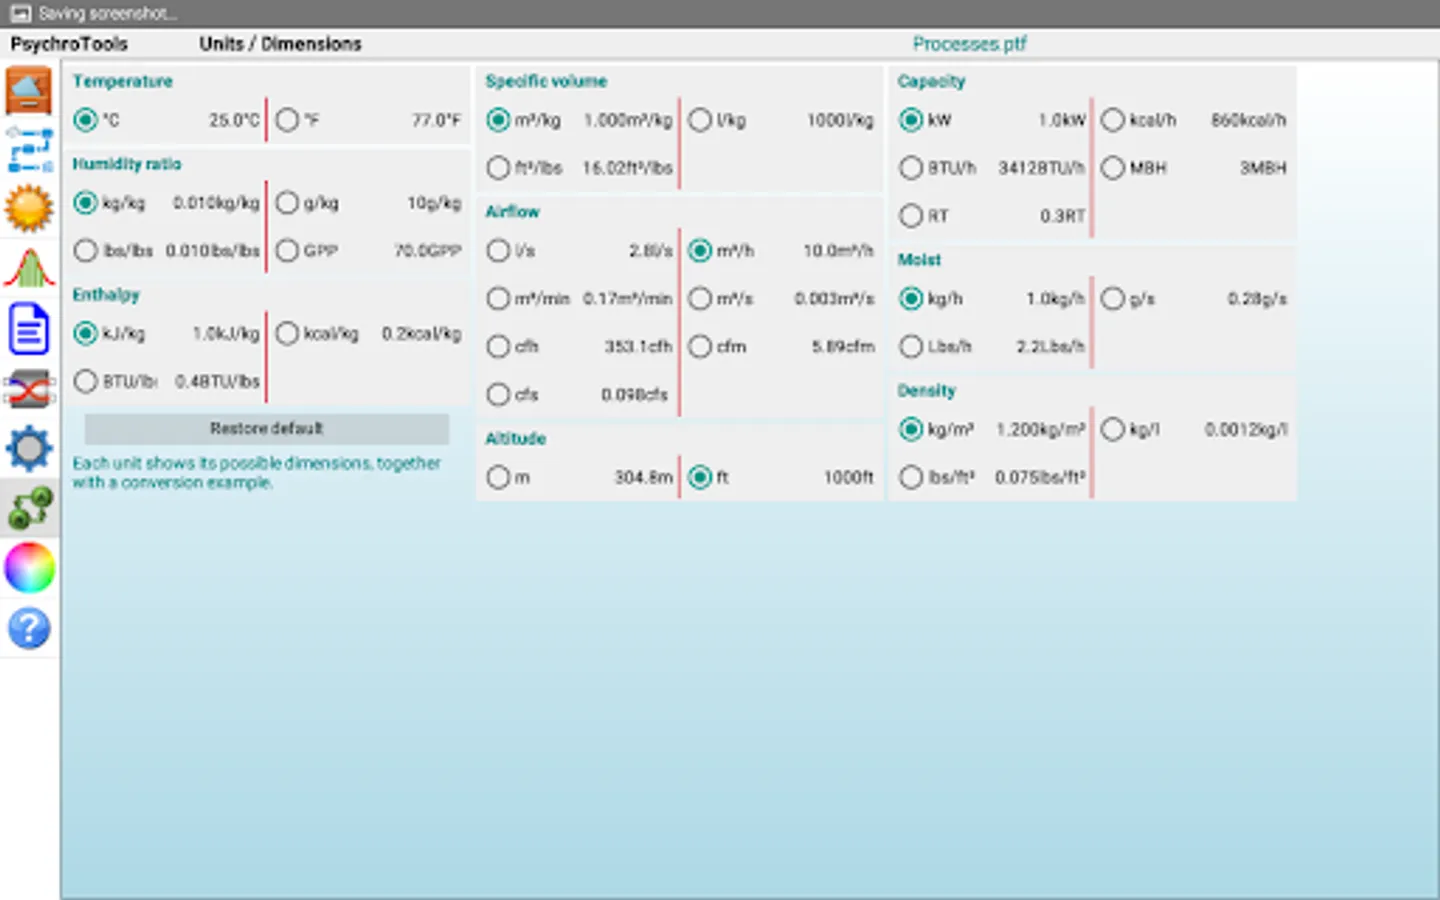Switch altitude unit to m

coord(498,478)
